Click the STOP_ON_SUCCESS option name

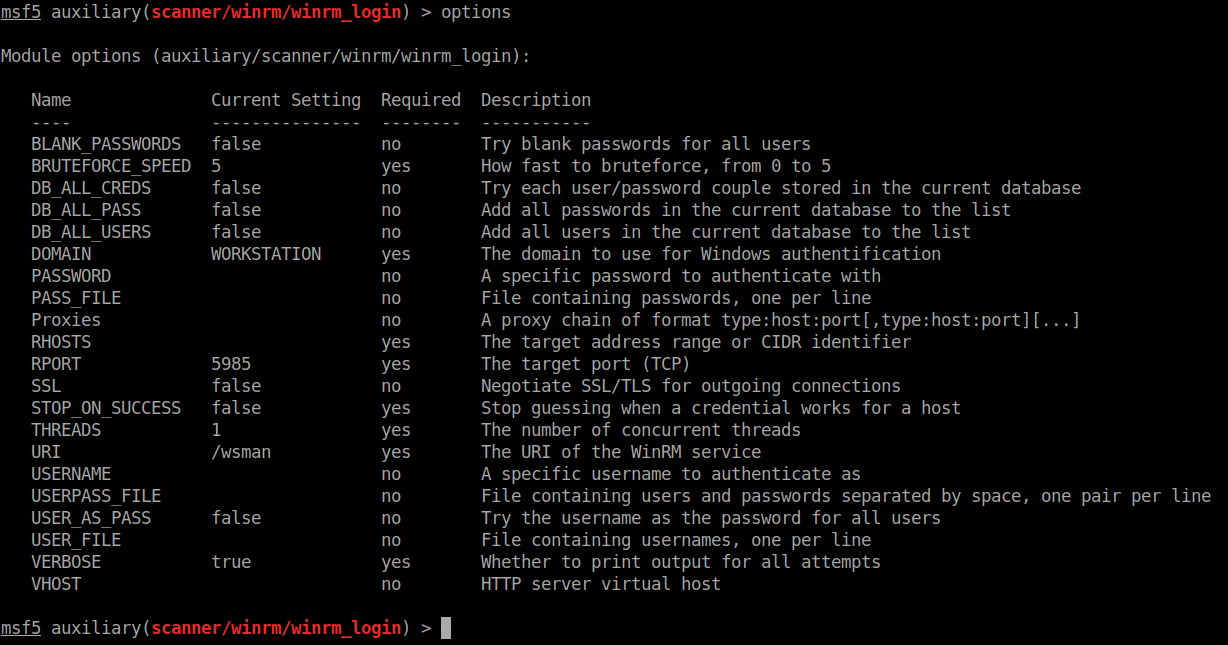pyautogui.click(x=106, y=408)
